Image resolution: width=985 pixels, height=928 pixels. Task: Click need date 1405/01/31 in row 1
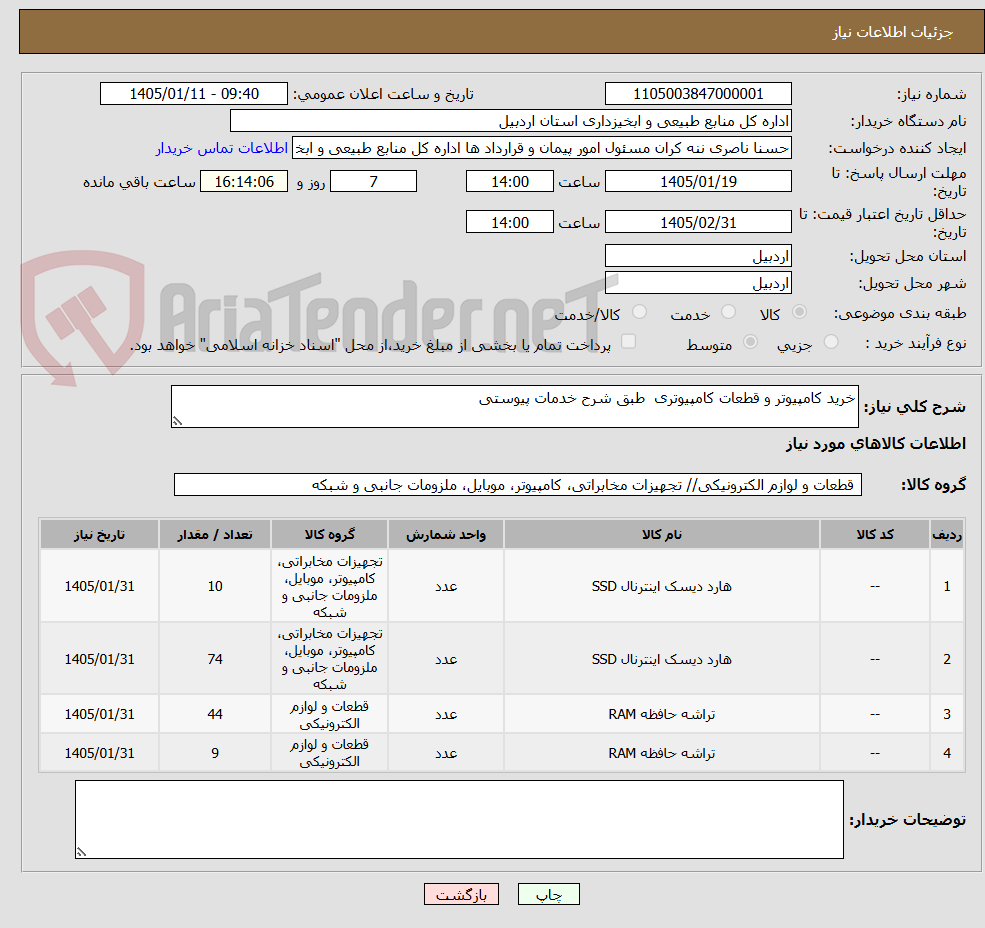99,586
